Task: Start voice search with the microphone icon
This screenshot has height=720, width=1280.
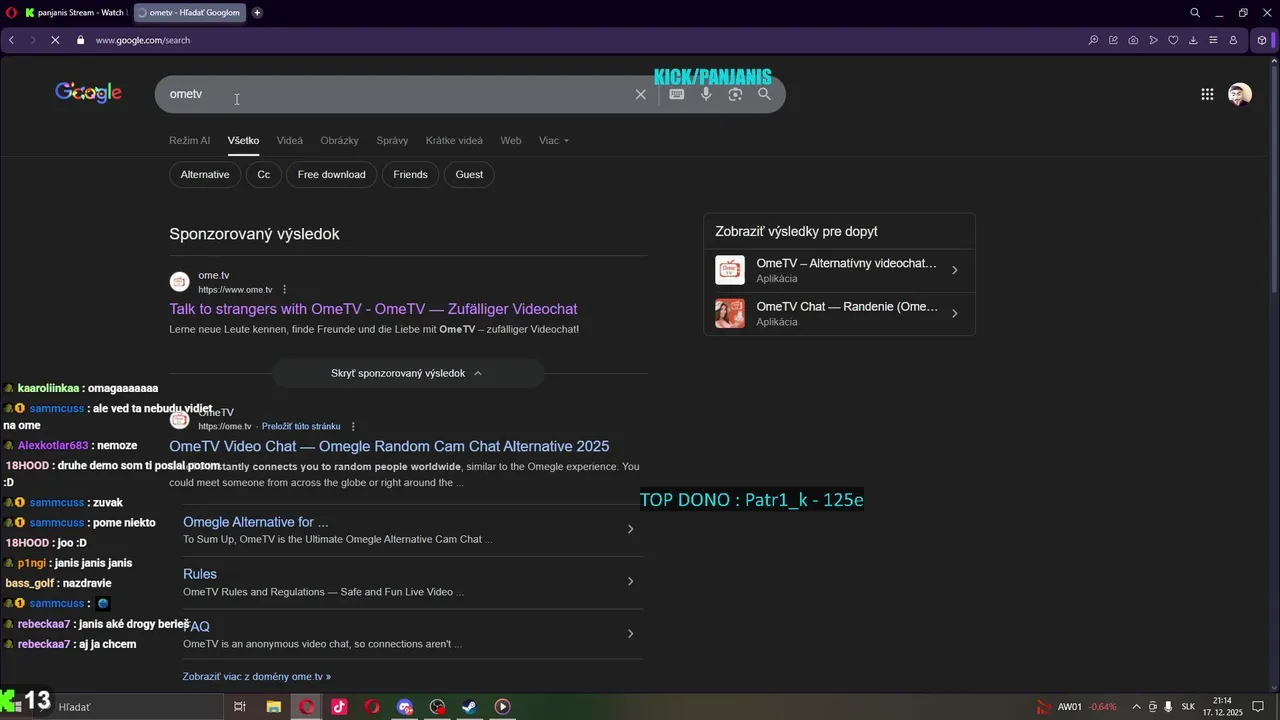Action: tap(706, 94)
